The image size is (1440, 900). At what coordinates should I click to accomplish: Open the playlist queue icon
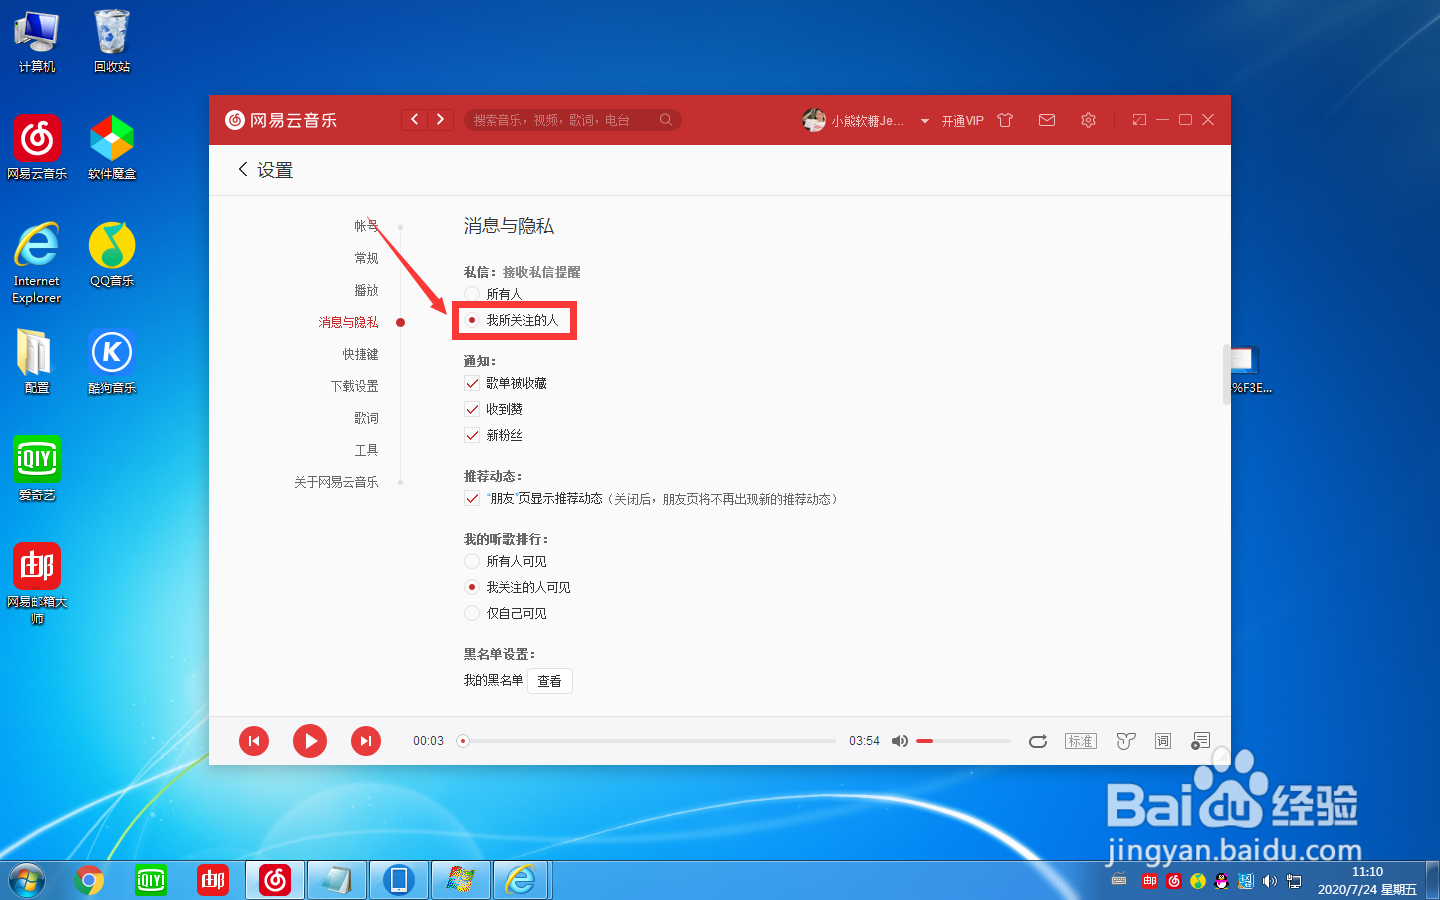click(x=1201, y=741)
